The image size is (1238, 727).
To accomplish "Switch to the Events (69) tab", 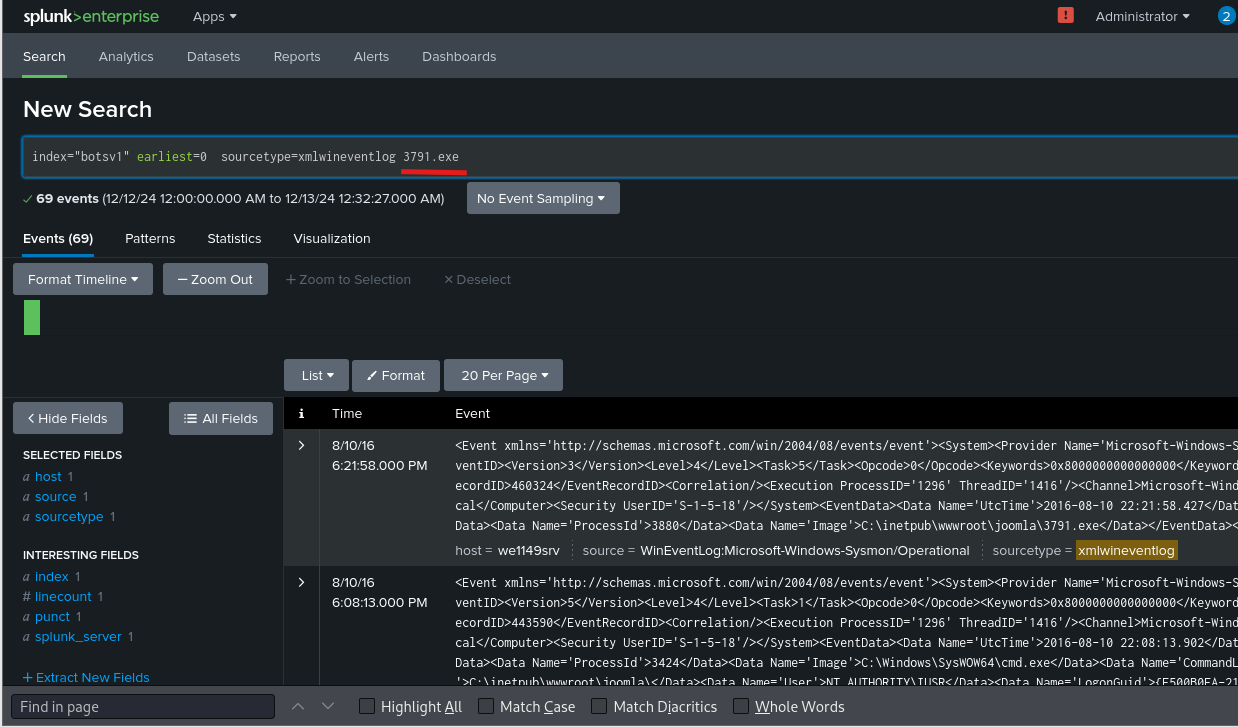I will 58,238.
